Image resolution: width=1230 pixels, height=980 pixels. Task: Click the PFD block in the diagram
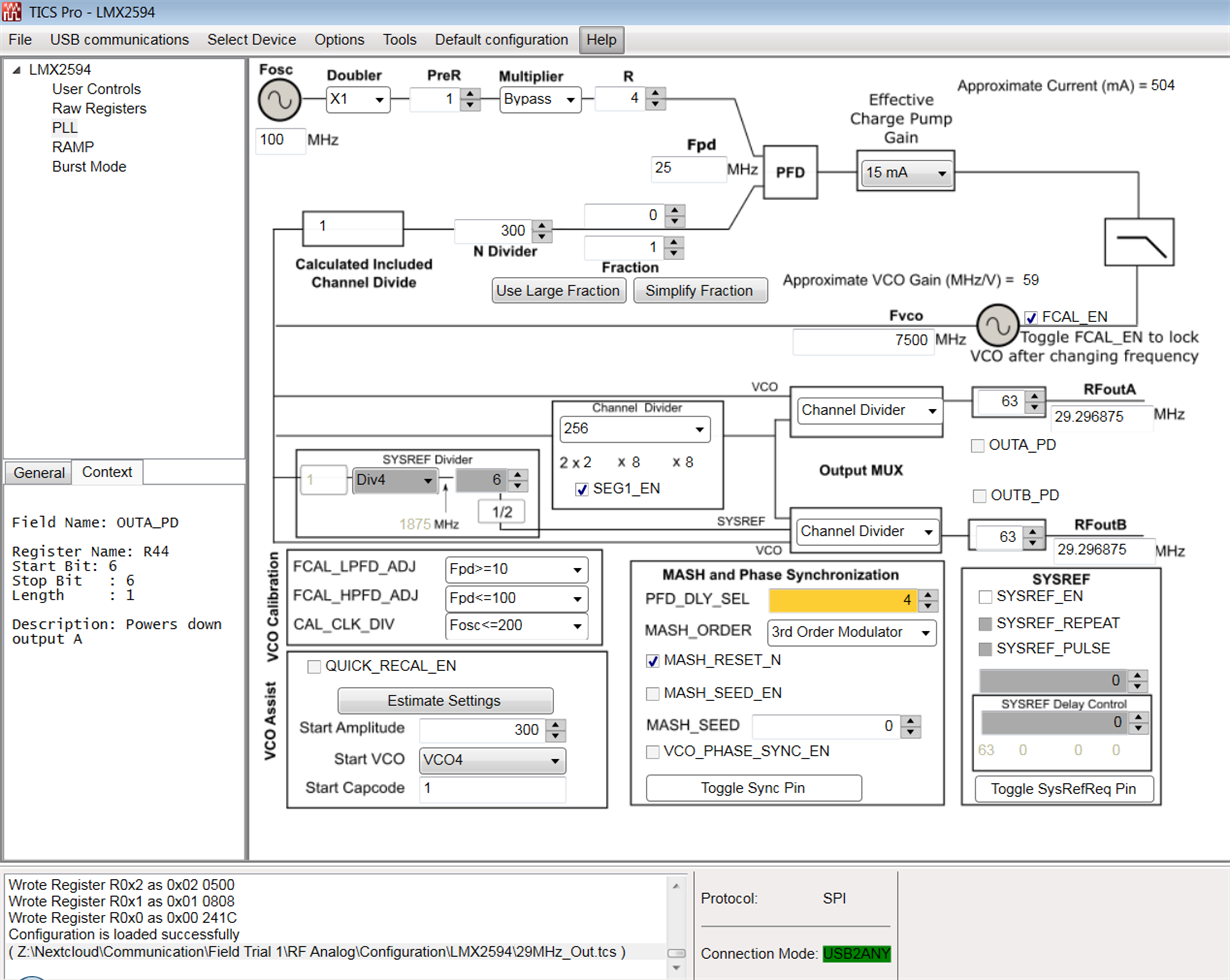tap(790, 171)
